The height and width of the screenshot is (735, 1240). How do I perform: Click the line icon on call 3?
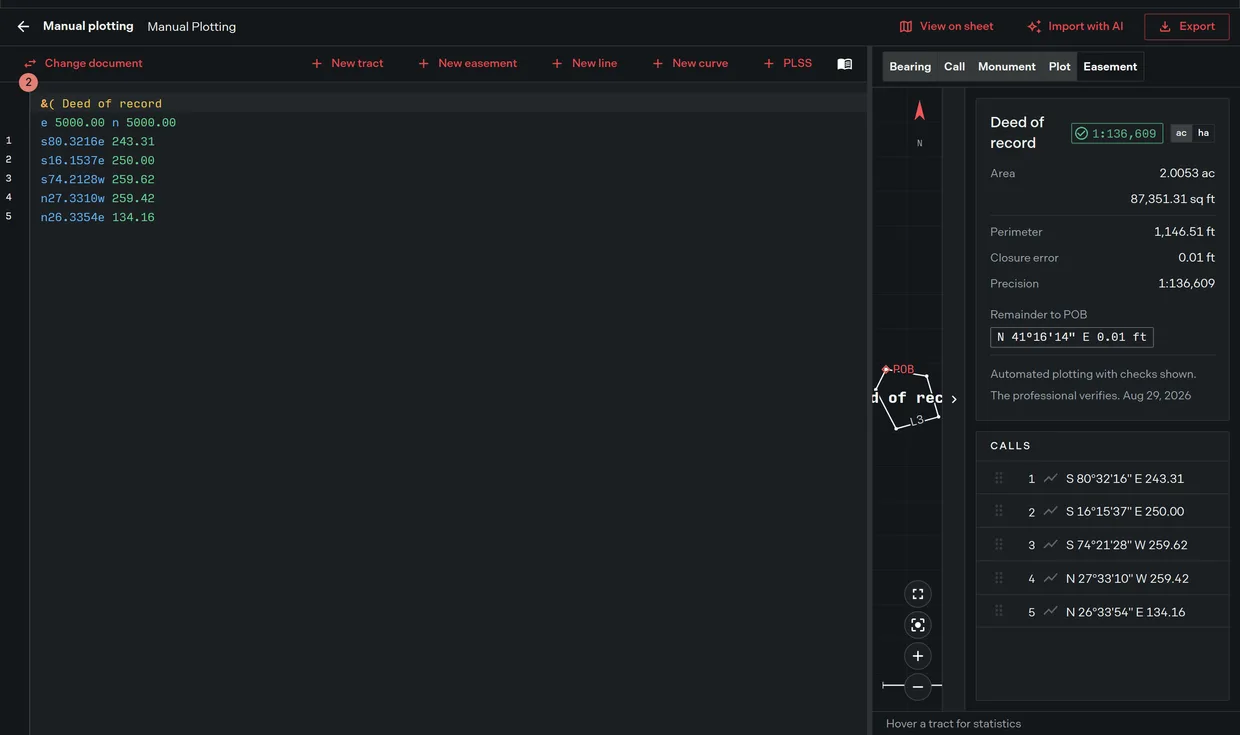pyautogui.click(x=1050, y=545)
